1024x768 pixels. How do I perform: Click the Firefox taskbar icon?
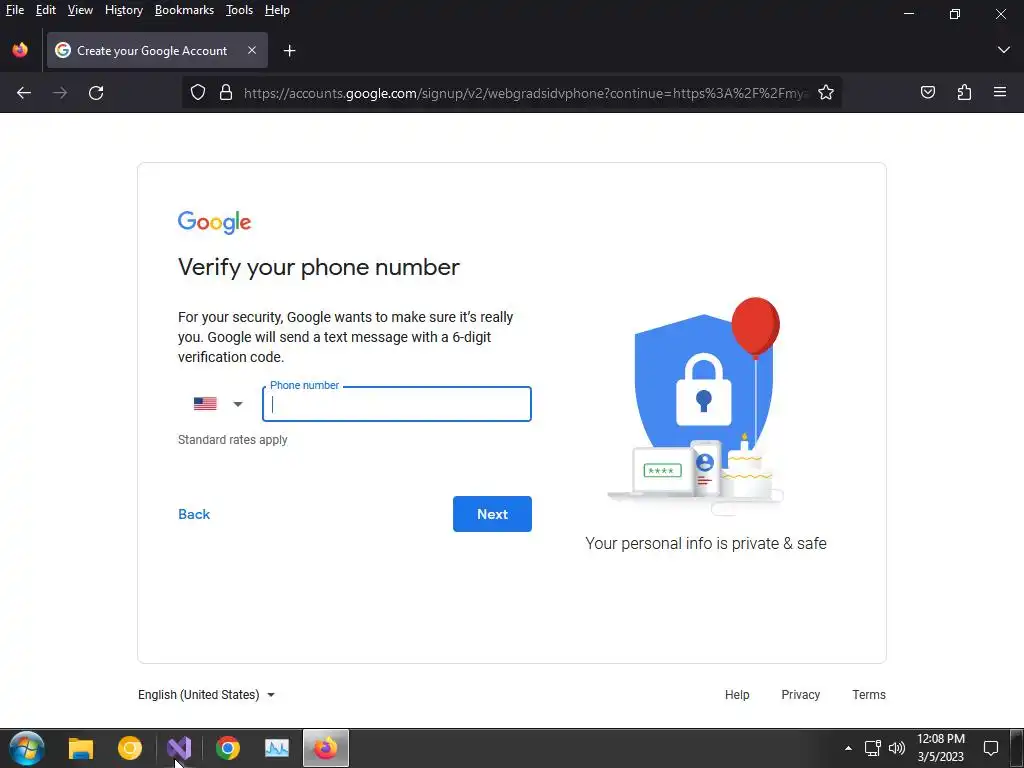click(x=326, y=748)
